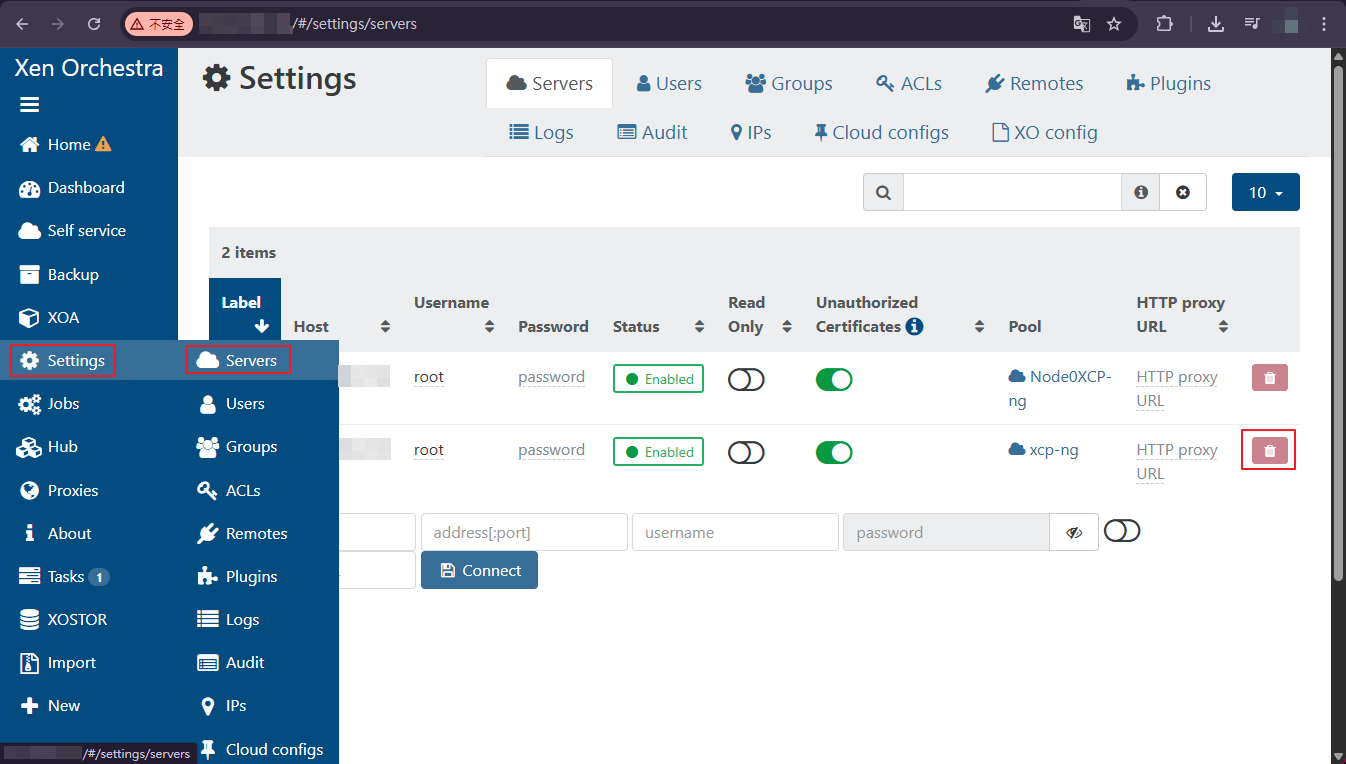This screenshot has width=1346, height=764.
Task: Toggle Enabled status for Node0XCP-ng server
Action: click(x=658, y=379)
